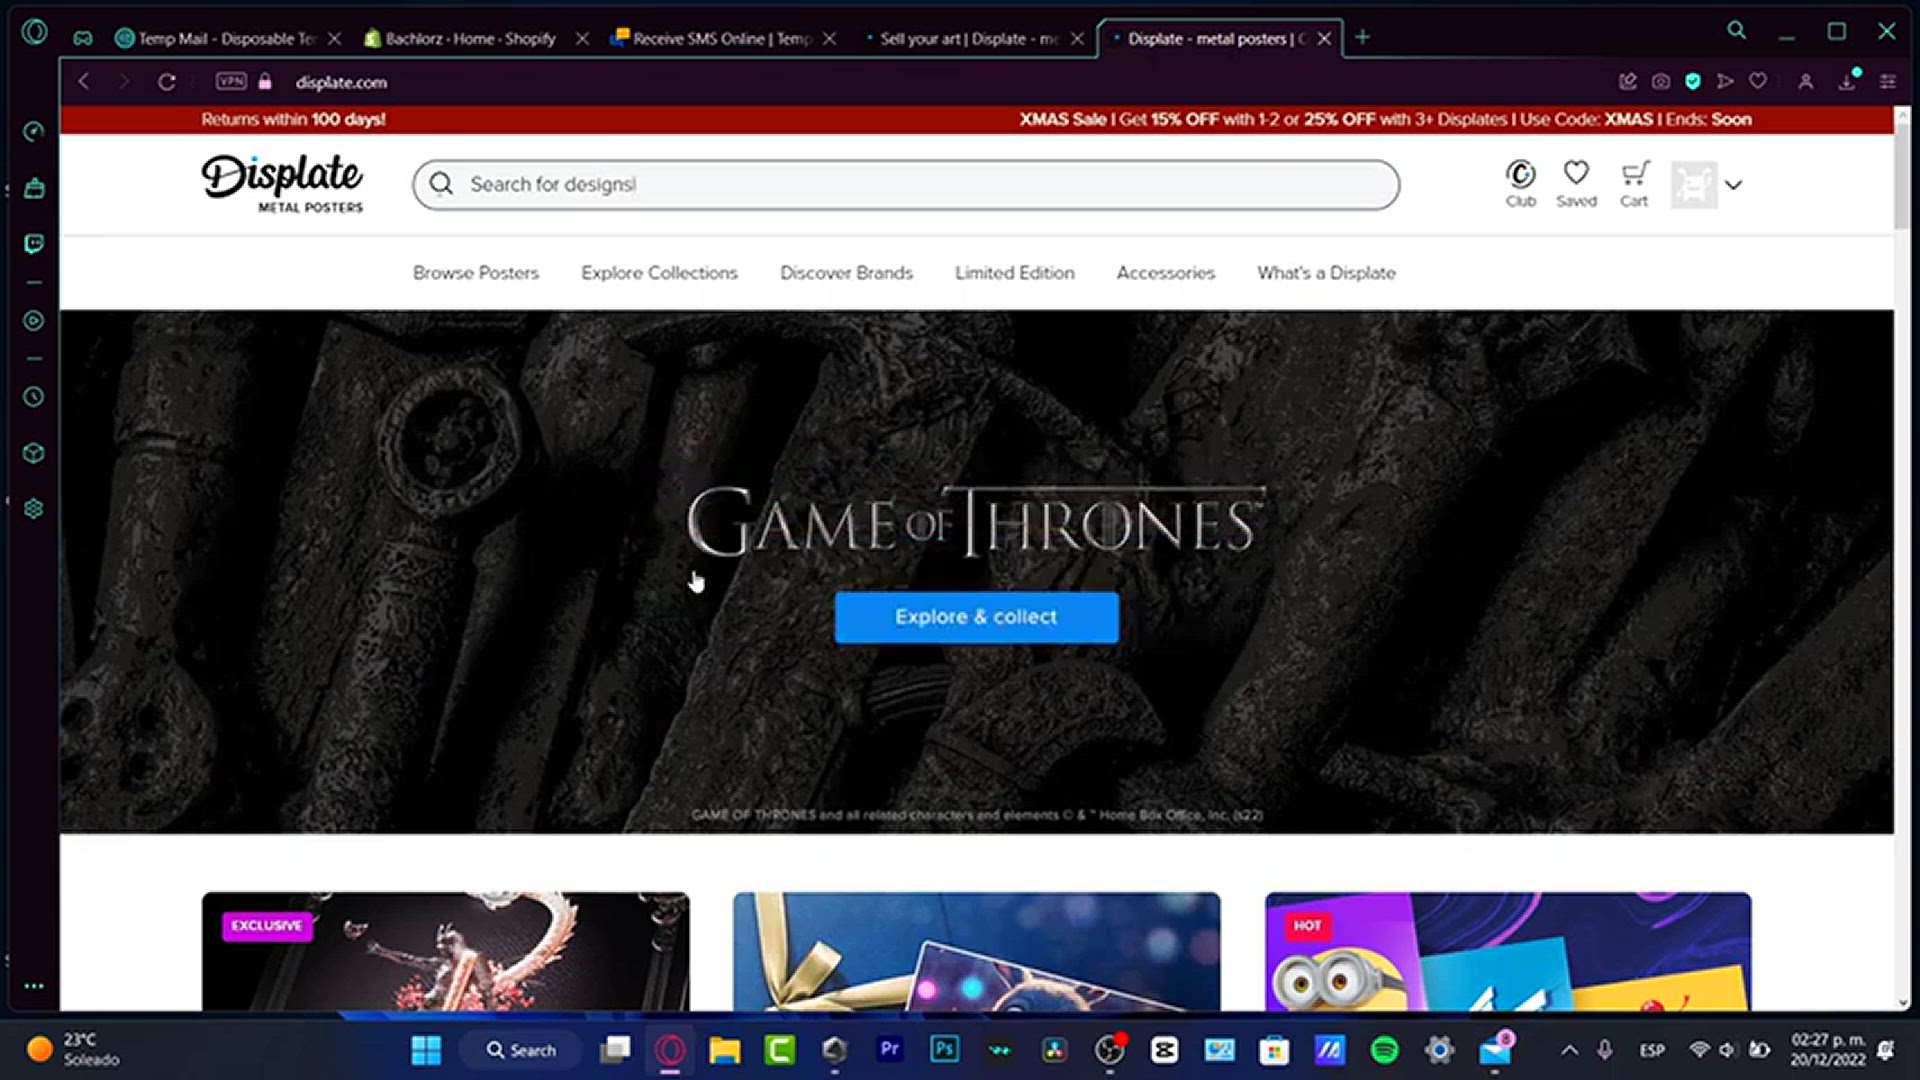Open GX Control speedometer icon in sidebar
The height and width of the screenshot is (1080, 1920).
click(x=33, y=132)
